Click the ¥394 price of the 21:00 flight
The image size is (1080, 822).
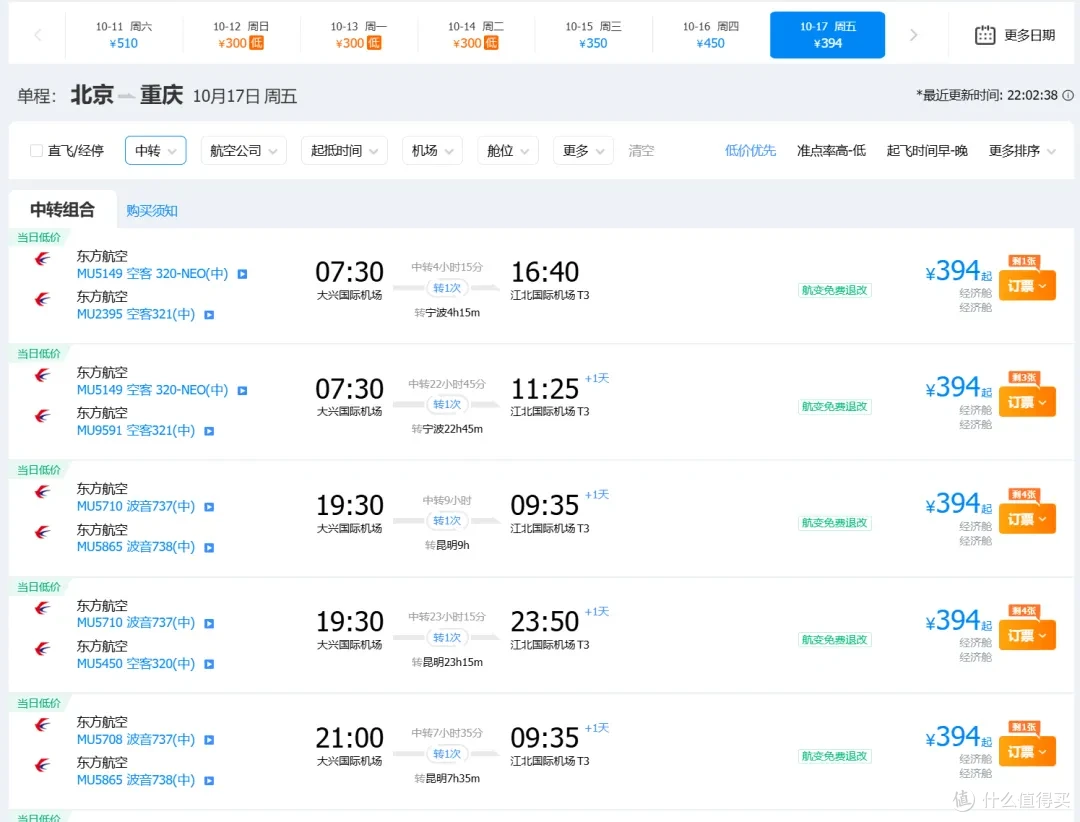(x=957, y=737)
